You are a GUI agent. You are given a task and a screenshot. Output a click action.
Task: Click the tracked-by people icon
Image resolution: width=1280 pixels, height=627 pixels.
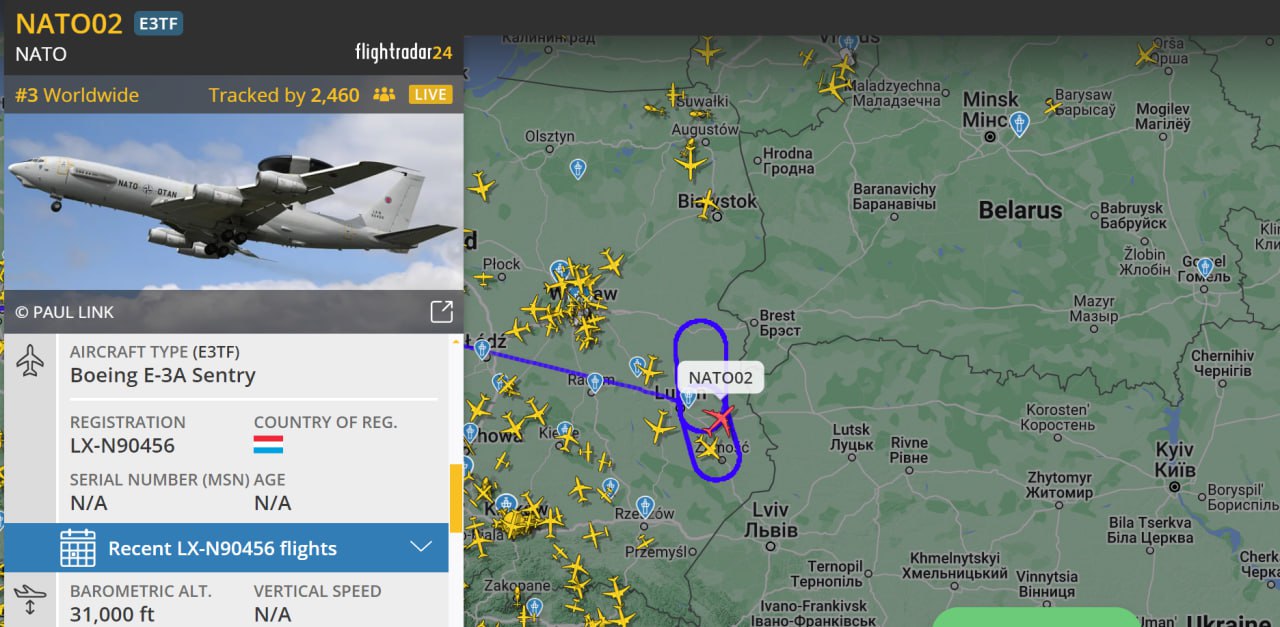[x=384, y=95]
